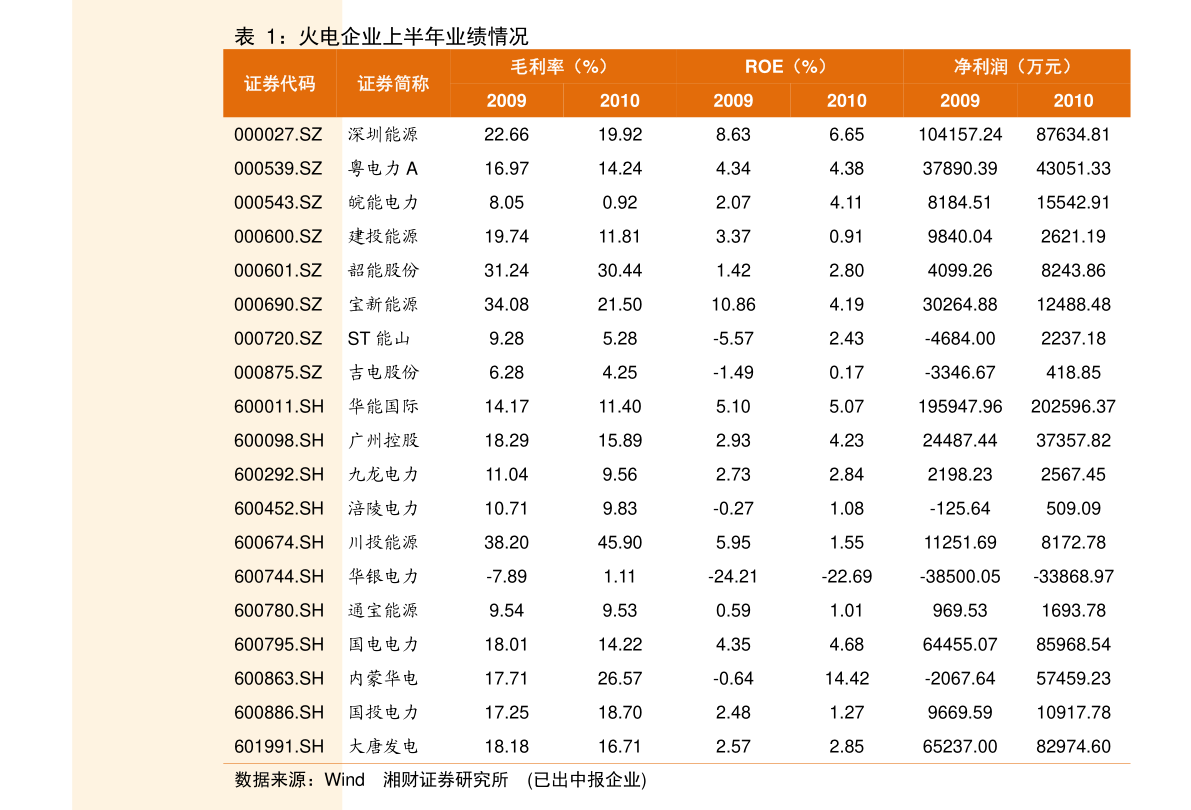Select the 证券简称 column header
Viewport: 1191px width, 810px height.
393,84
